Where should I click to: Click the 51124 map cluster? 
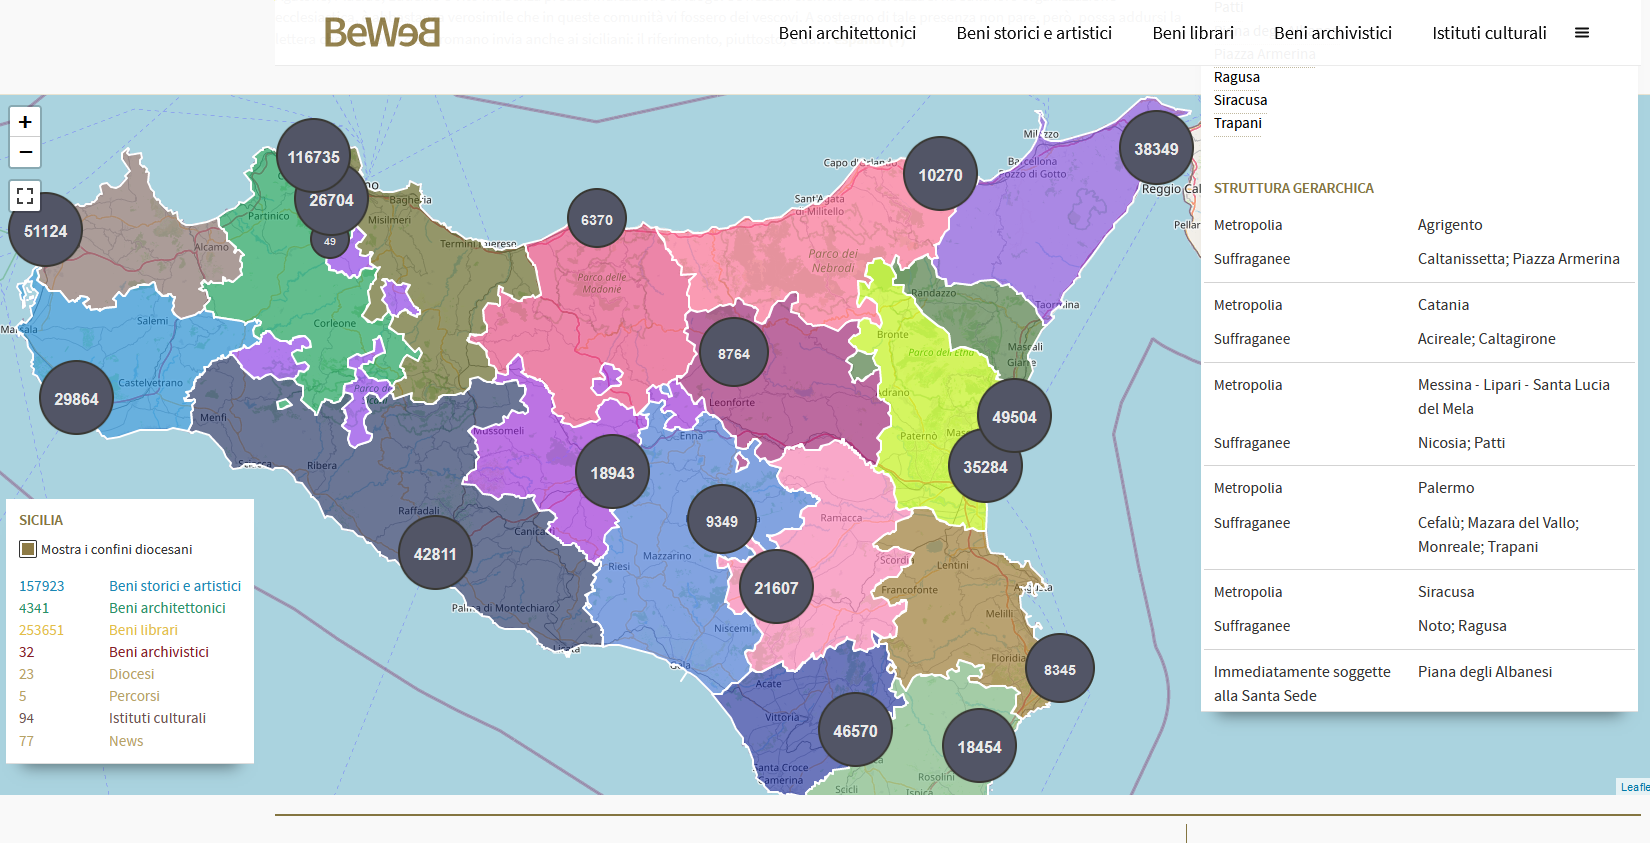click(45, 231)
